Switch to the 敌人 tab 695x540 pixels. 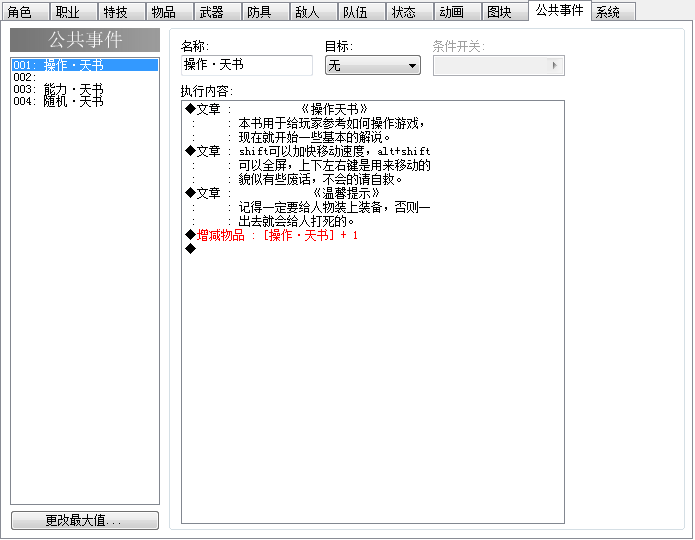point(313,12)
